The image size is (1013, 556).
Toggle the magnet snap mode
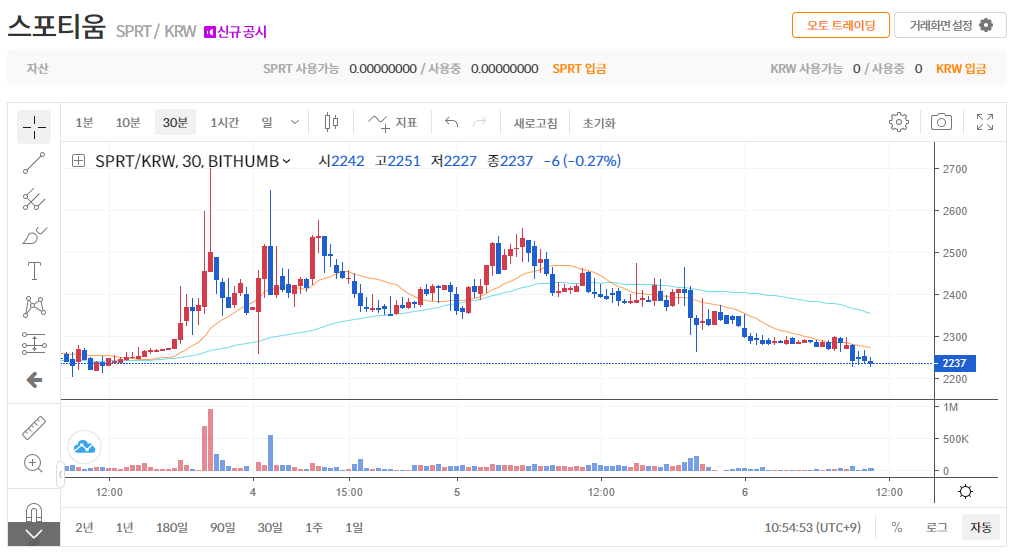point(34,512)
